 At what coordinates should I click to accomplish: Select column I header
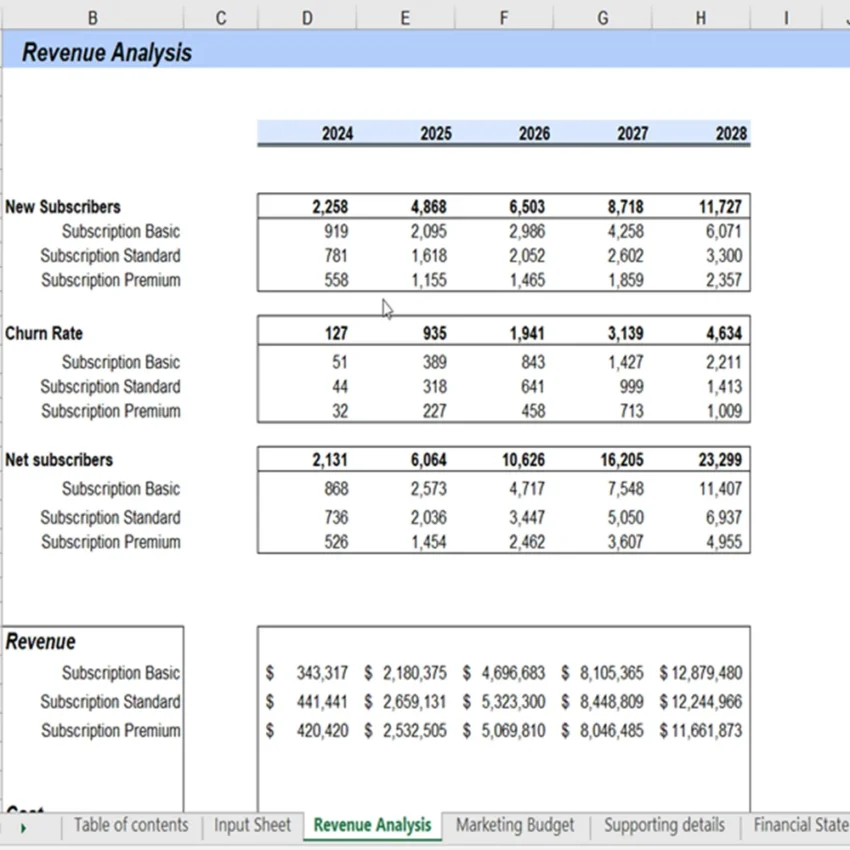(x=786, y=18)
